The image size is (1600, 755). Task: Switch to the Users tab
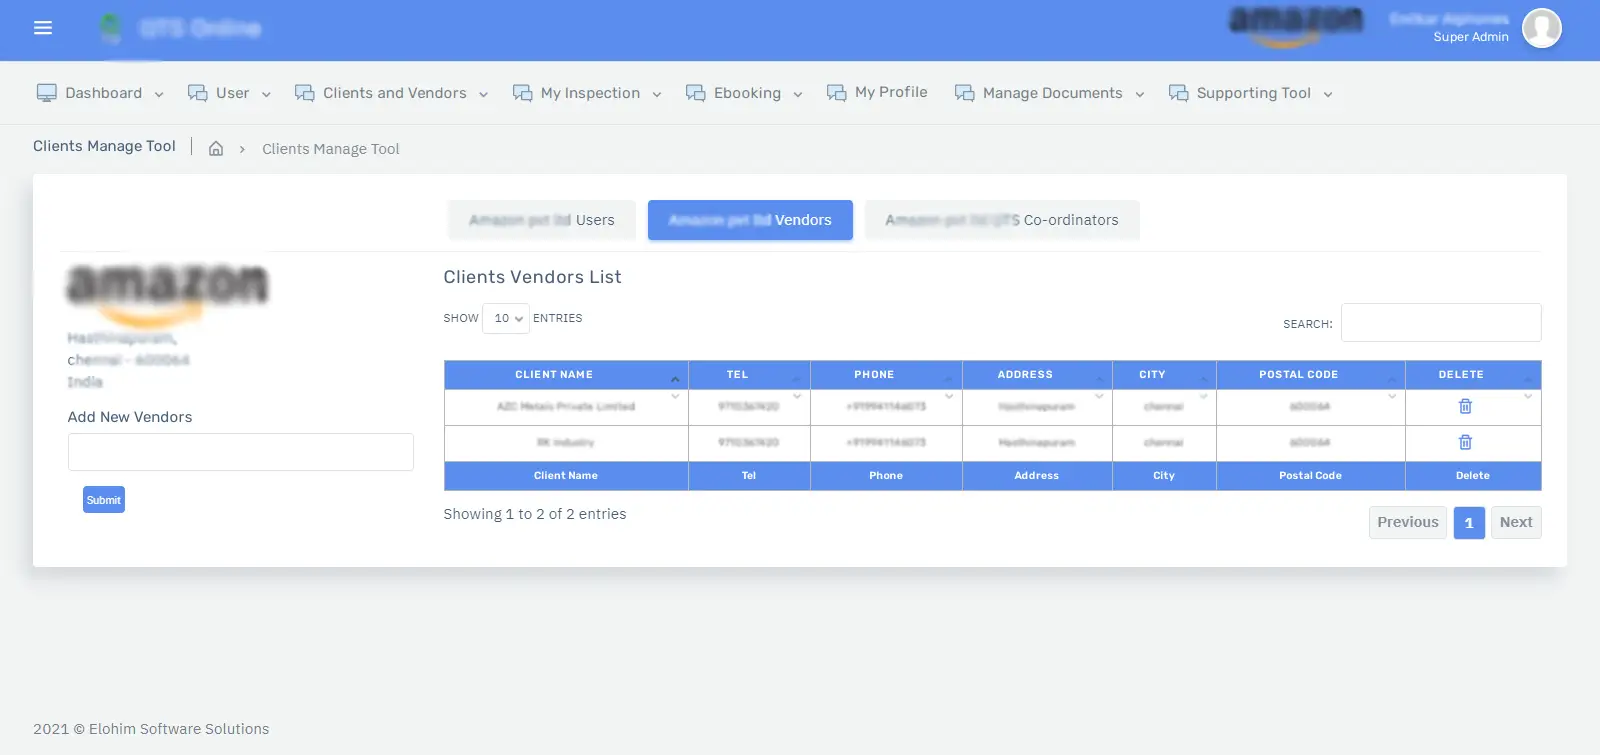coord(542,220)
